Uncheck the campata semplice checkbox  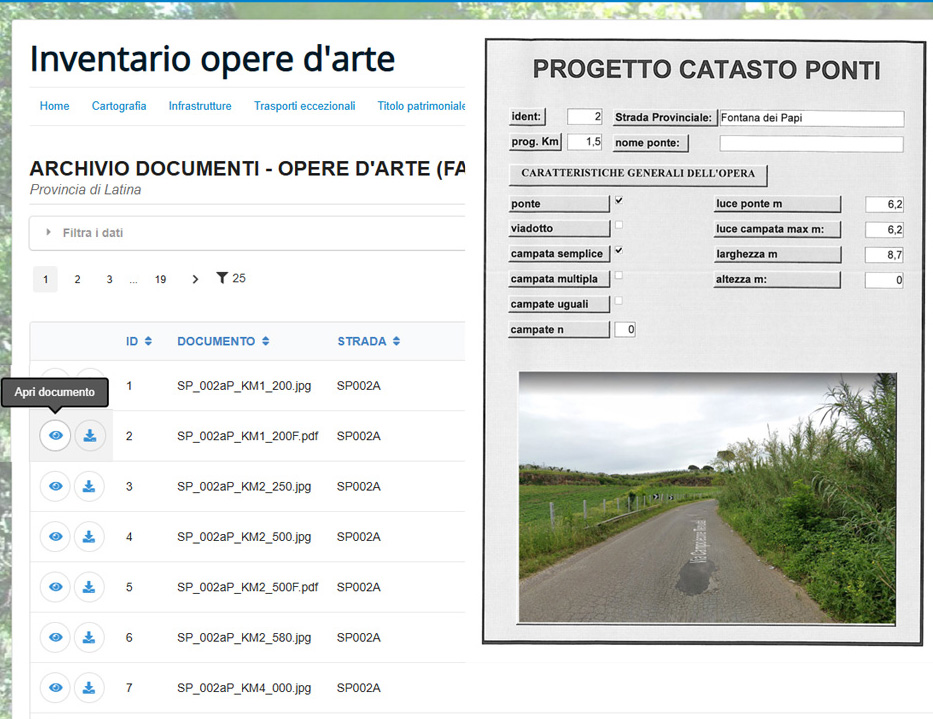point(618,250)
